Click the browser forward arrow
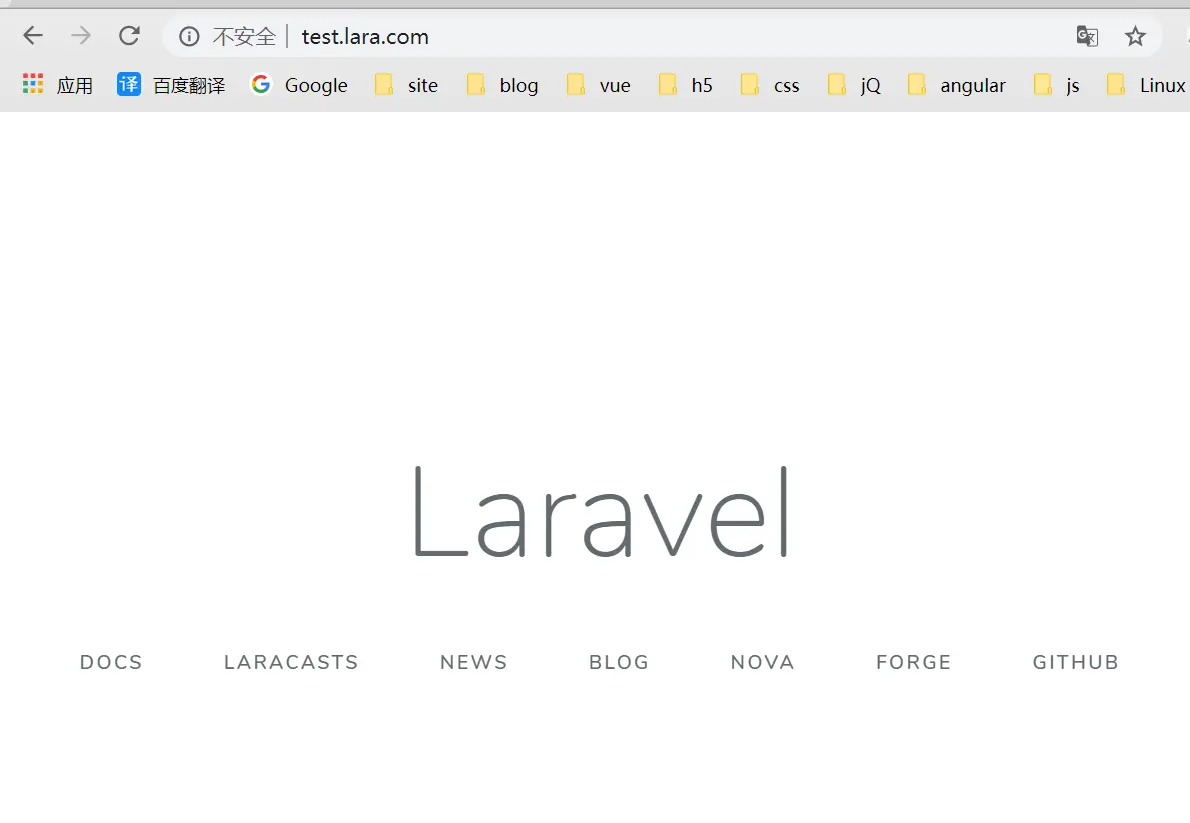This screenshot has height=823, width=1190. pyautogui.click(x=81, y=36)
